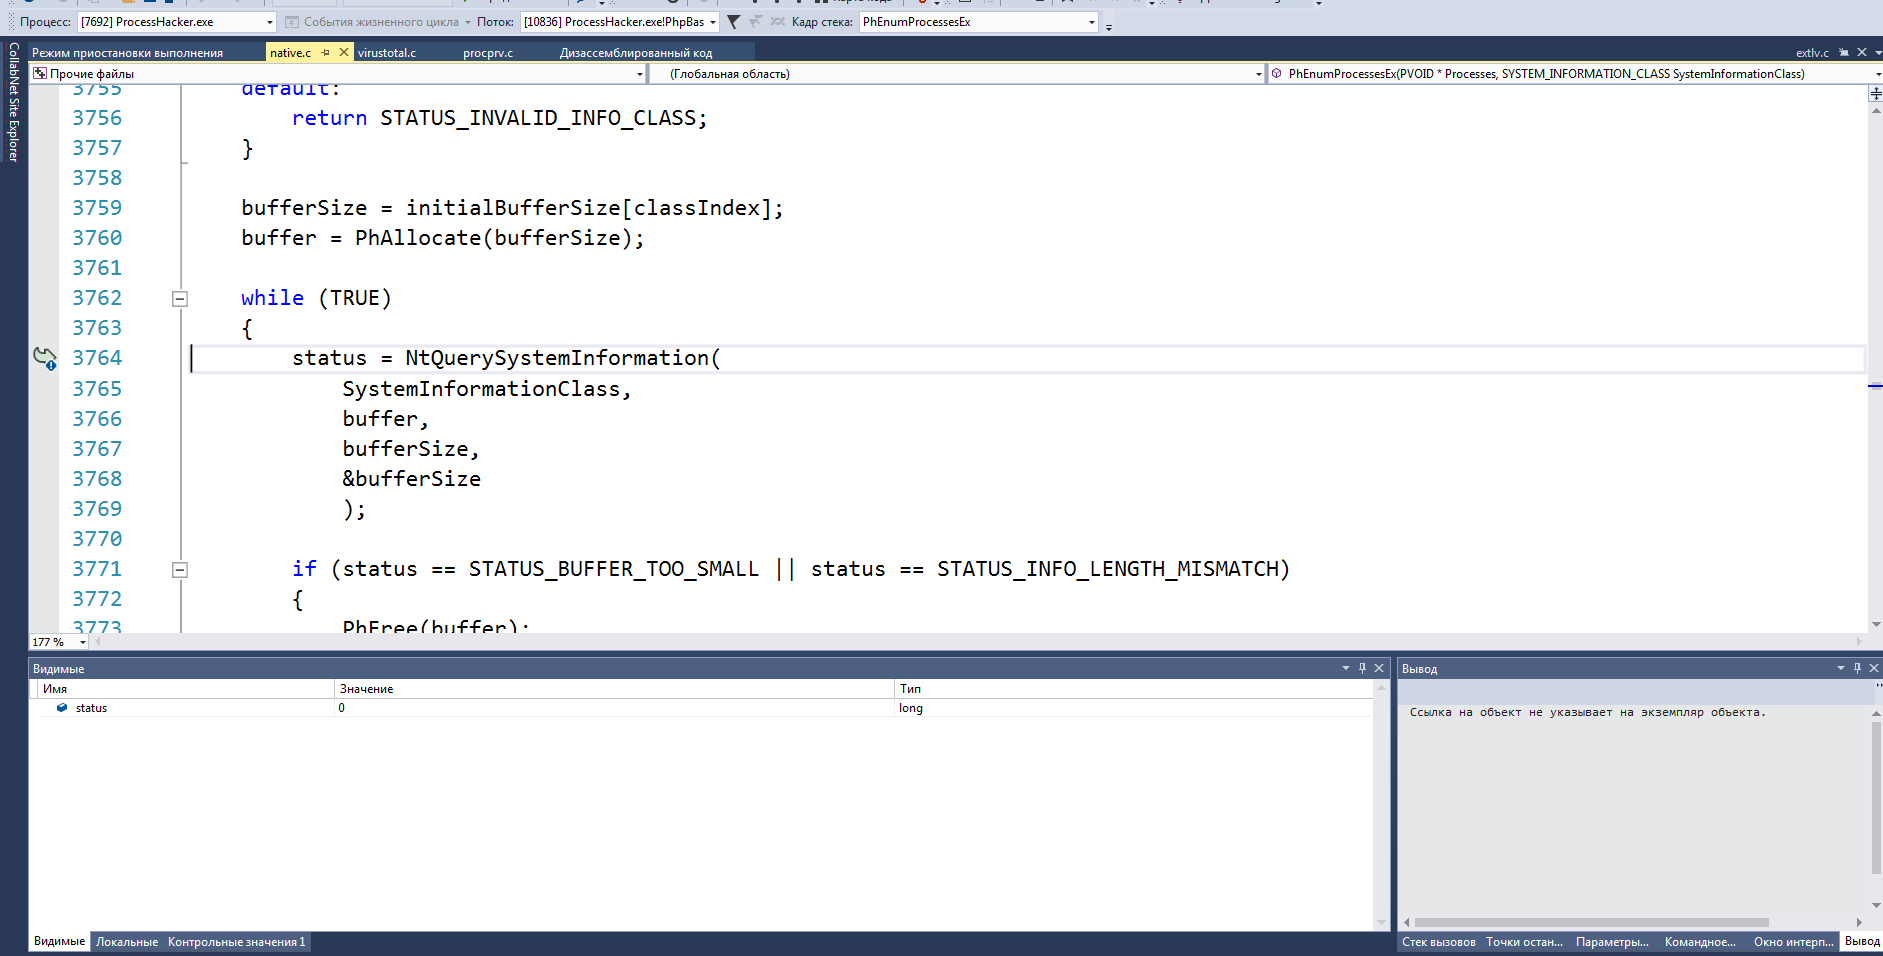This screenshot has width=1883, height=956.
Task: Expand the Прочие файлы scope dropdown
Action: tap(640, 74)
